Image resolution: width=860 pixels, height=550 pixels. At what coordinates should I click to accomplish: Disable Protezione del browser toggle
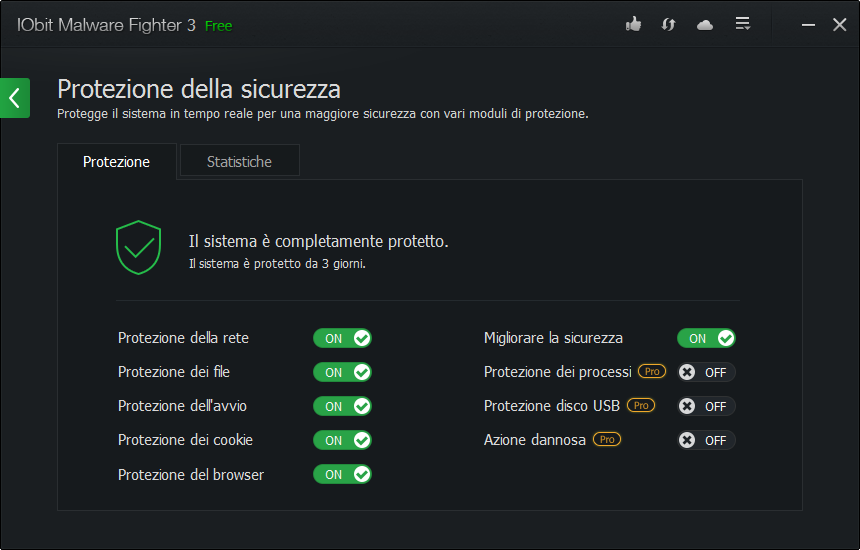(x=342, y=474)
